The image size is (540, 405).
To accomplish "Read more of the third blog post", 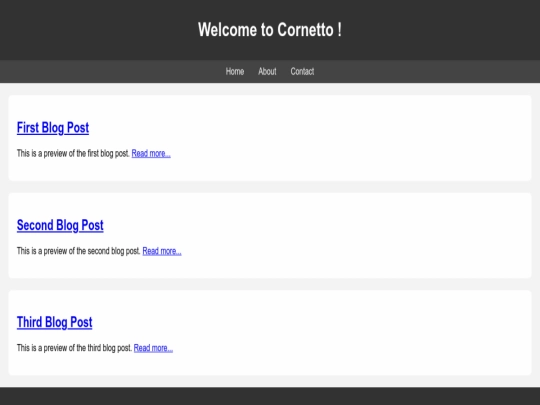I will pyautogui.click(x=153, y=348).
